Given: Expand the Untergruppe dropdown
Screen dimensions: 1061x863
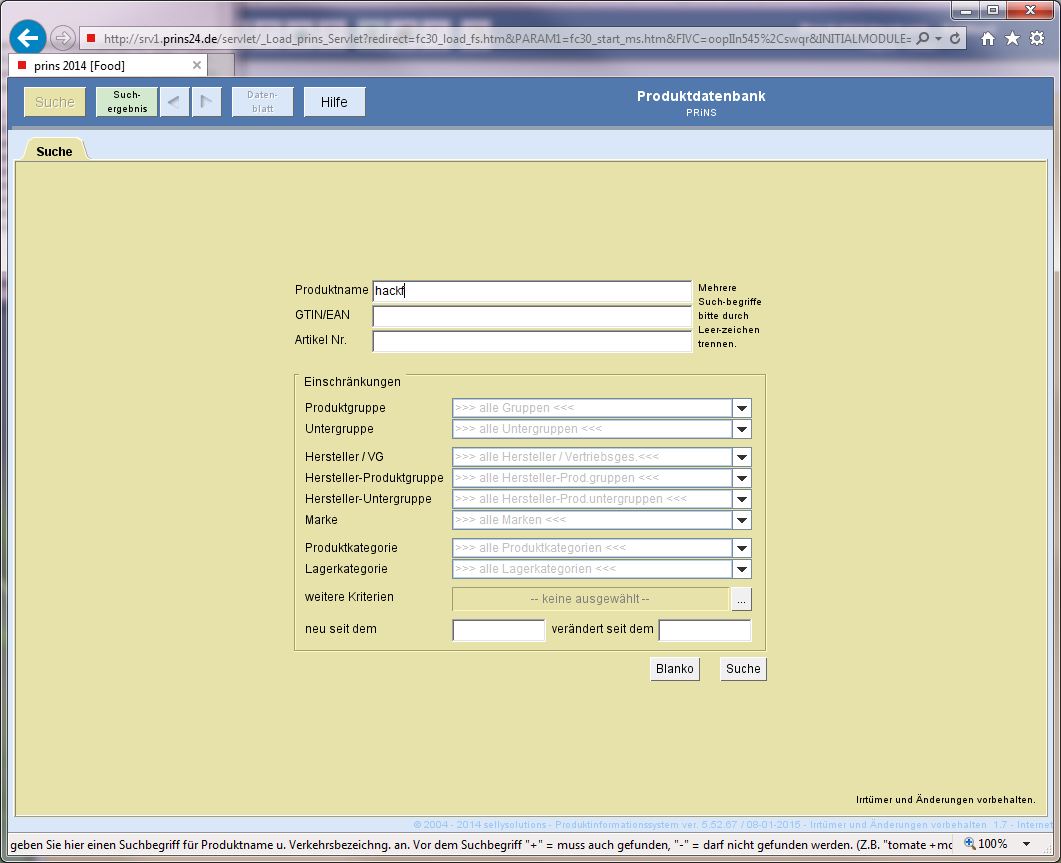Looking at the screenshot, I should [x=742, y=429].
